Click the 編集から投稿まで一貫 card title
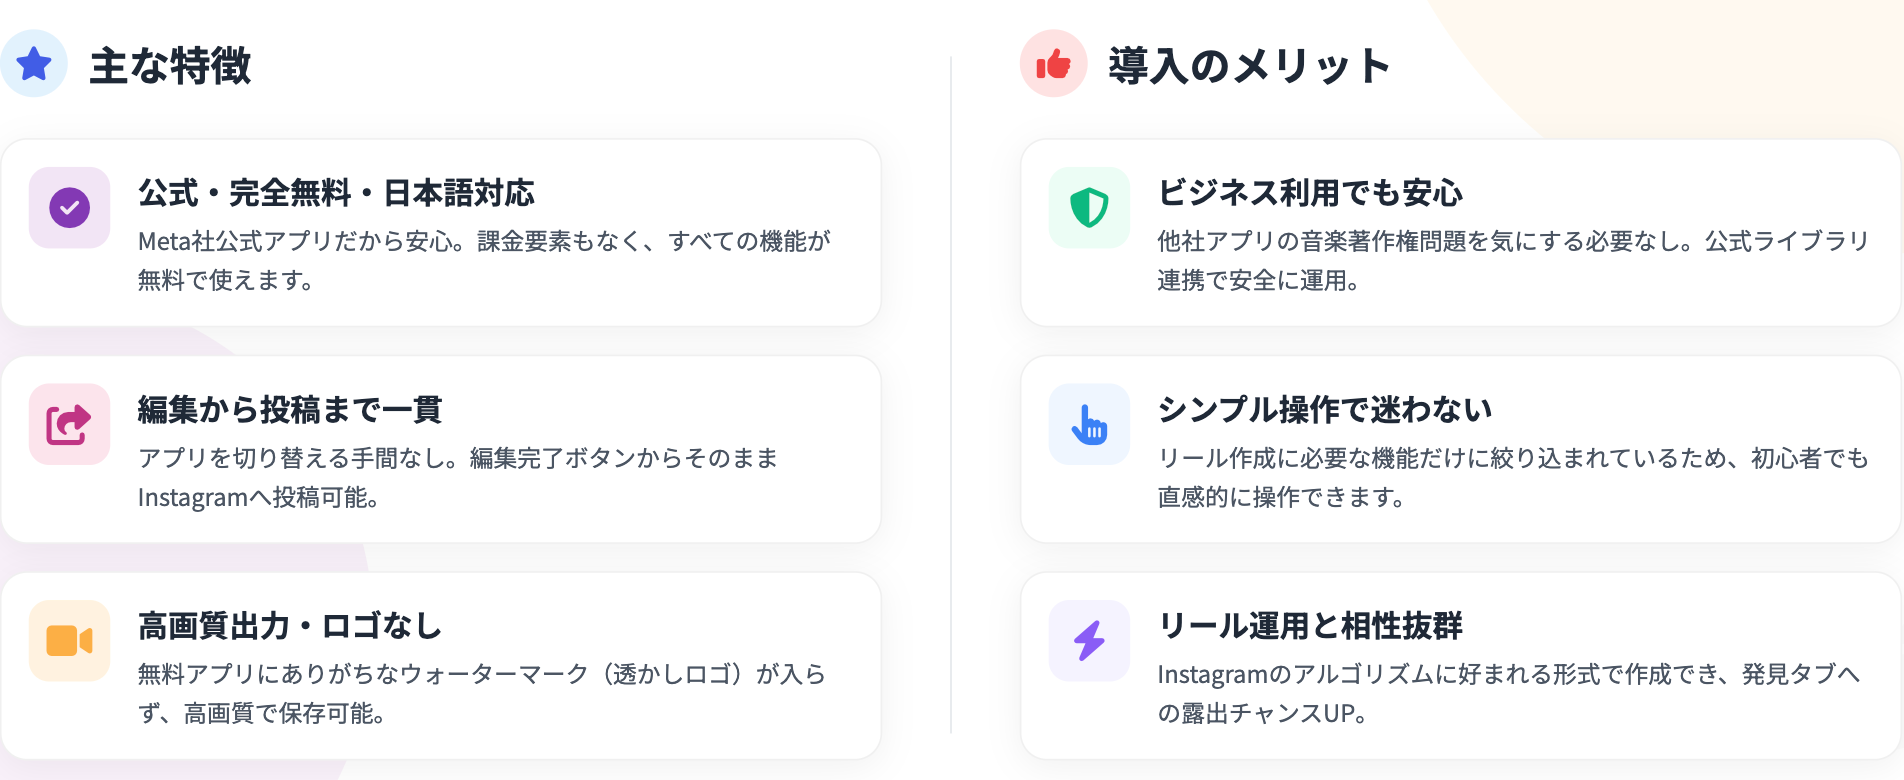Image resolution: width=1904 pixels, height=780 pixels. (290, 410)
